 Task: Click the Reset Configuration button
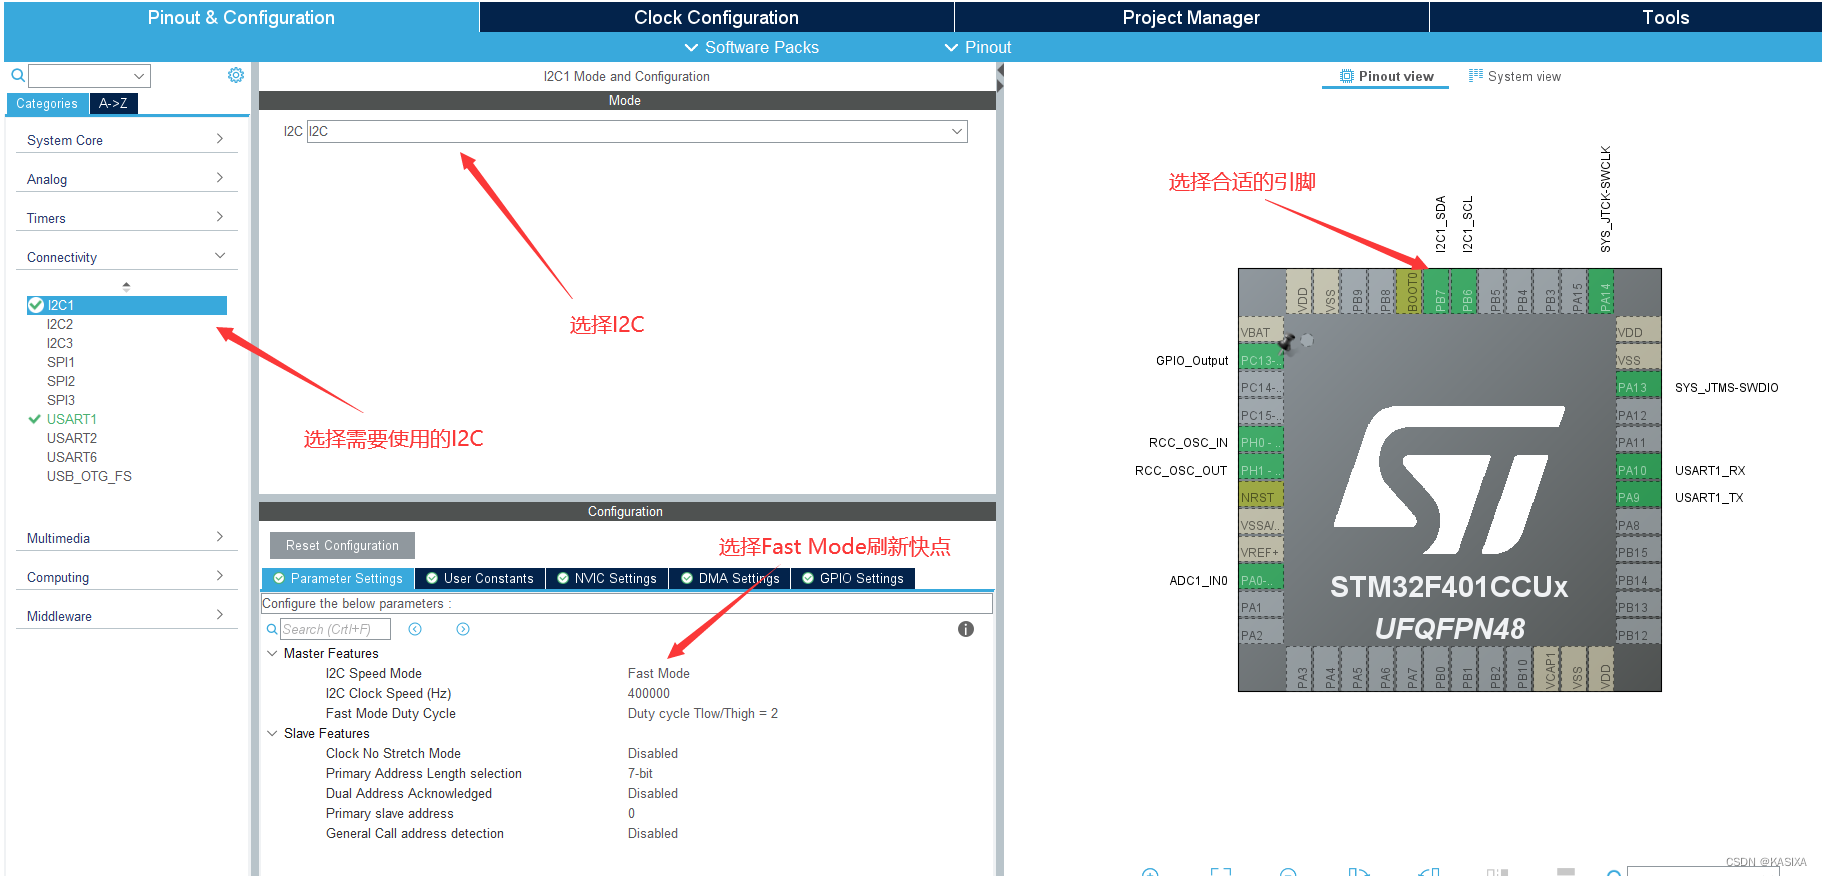tap(342, 545)
